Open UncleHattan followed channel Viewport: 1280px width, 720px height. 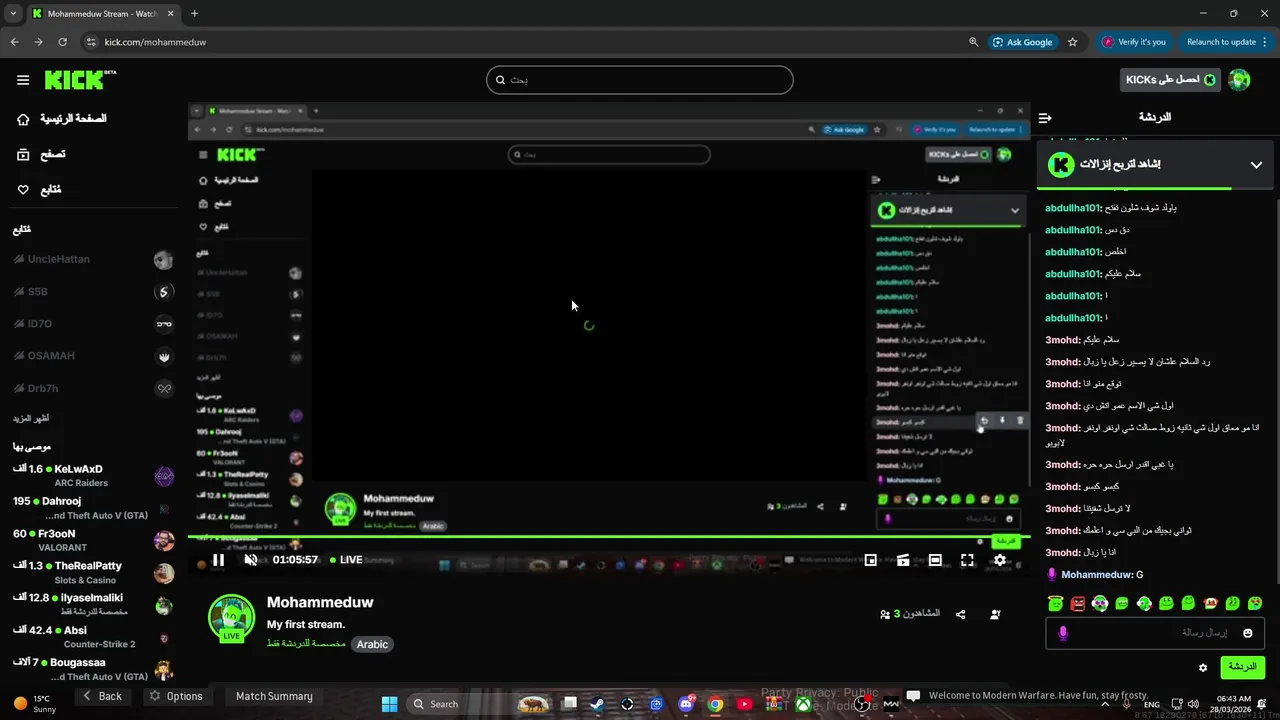coord(94,259)
